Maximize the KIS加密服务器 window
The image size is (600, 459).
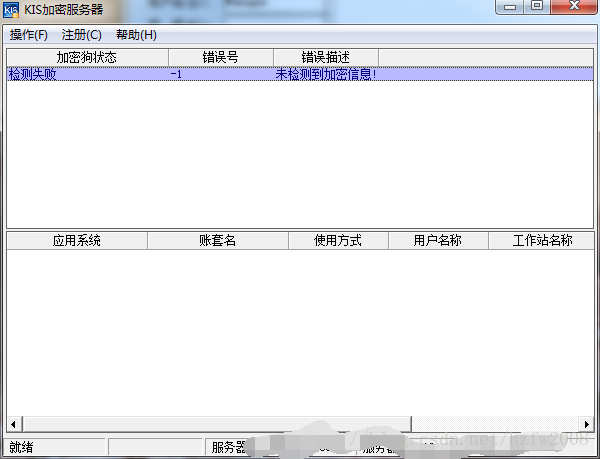pos(537,7)
